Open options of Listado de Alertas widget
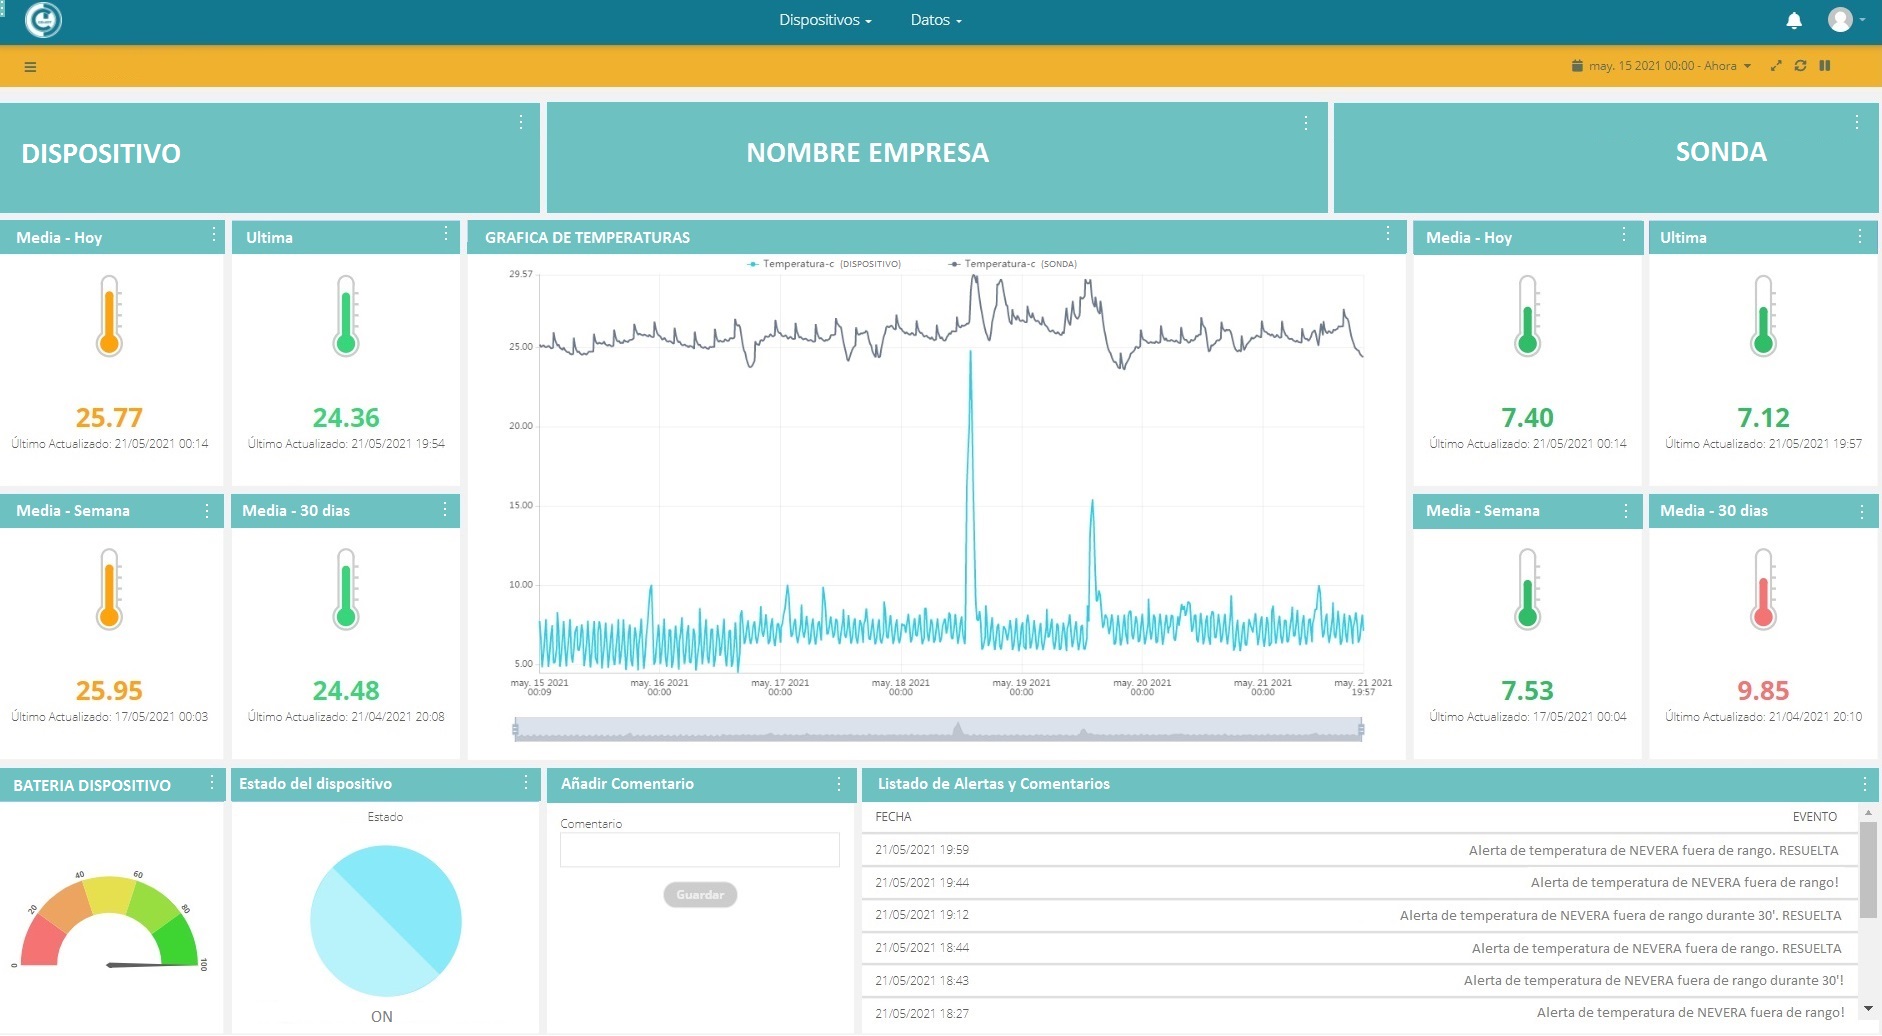This screenshot has width=1882, height=1036. (x=1865, y=785)
